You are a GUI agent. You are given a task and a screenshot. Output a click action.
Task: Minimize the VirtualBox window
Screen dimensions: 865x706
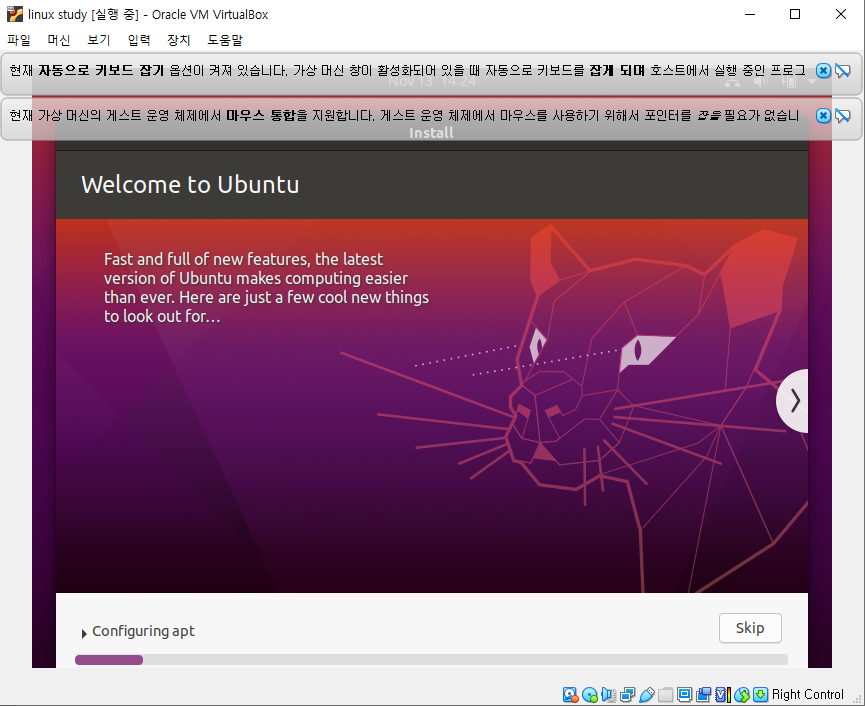pos(750,14)
